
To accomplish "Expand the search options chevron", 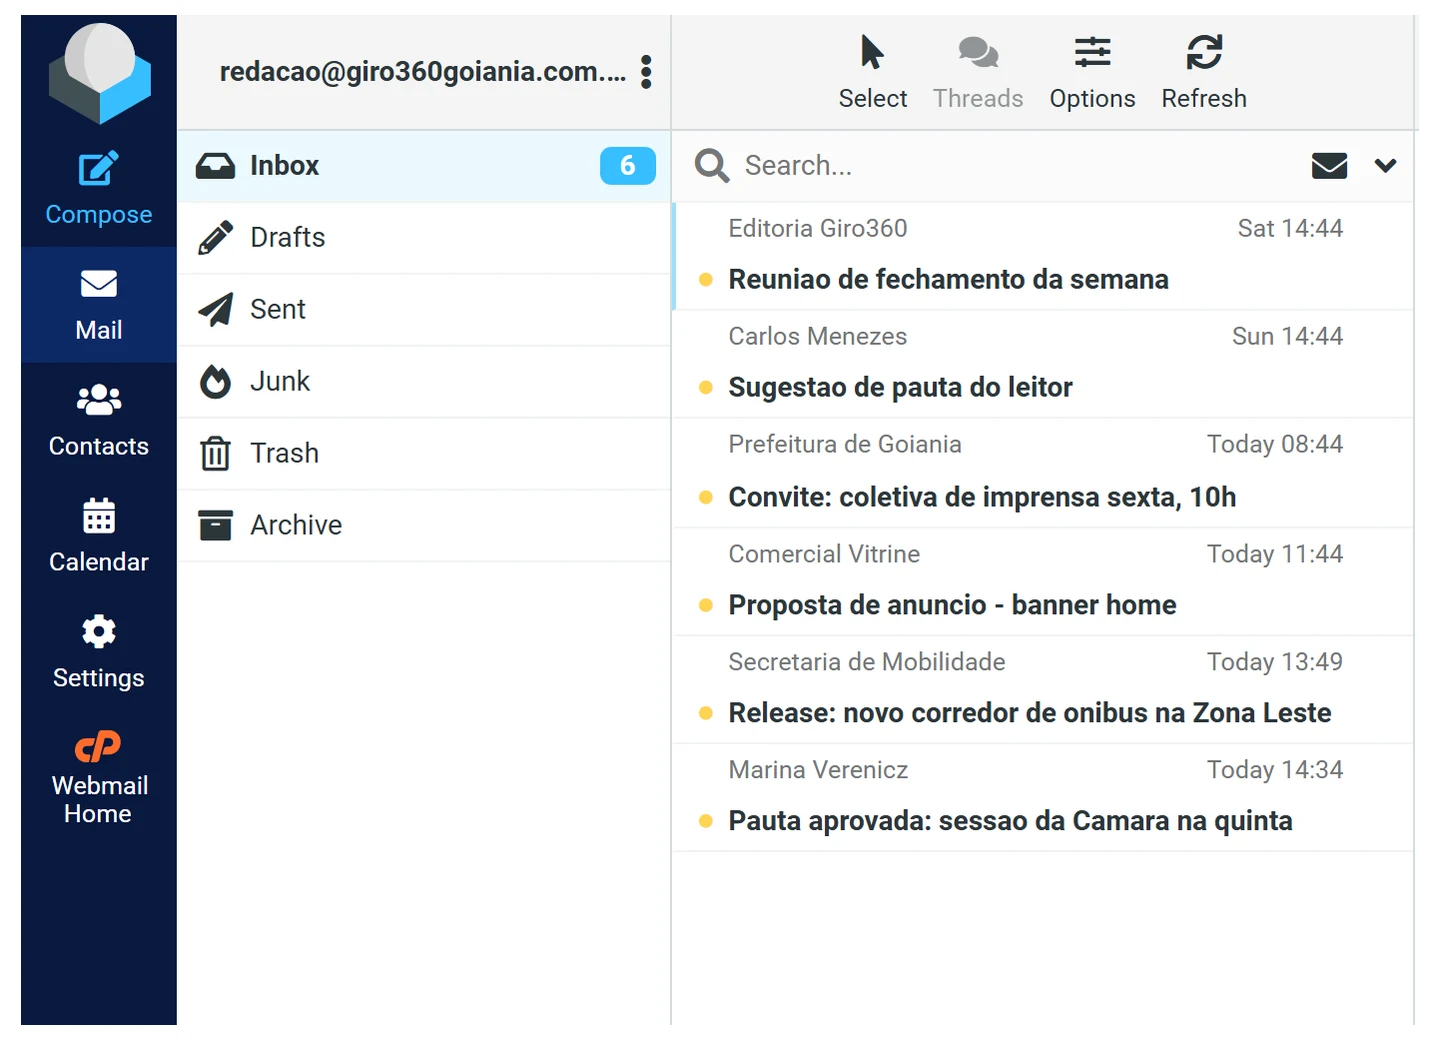I will tap(1385, 166).
